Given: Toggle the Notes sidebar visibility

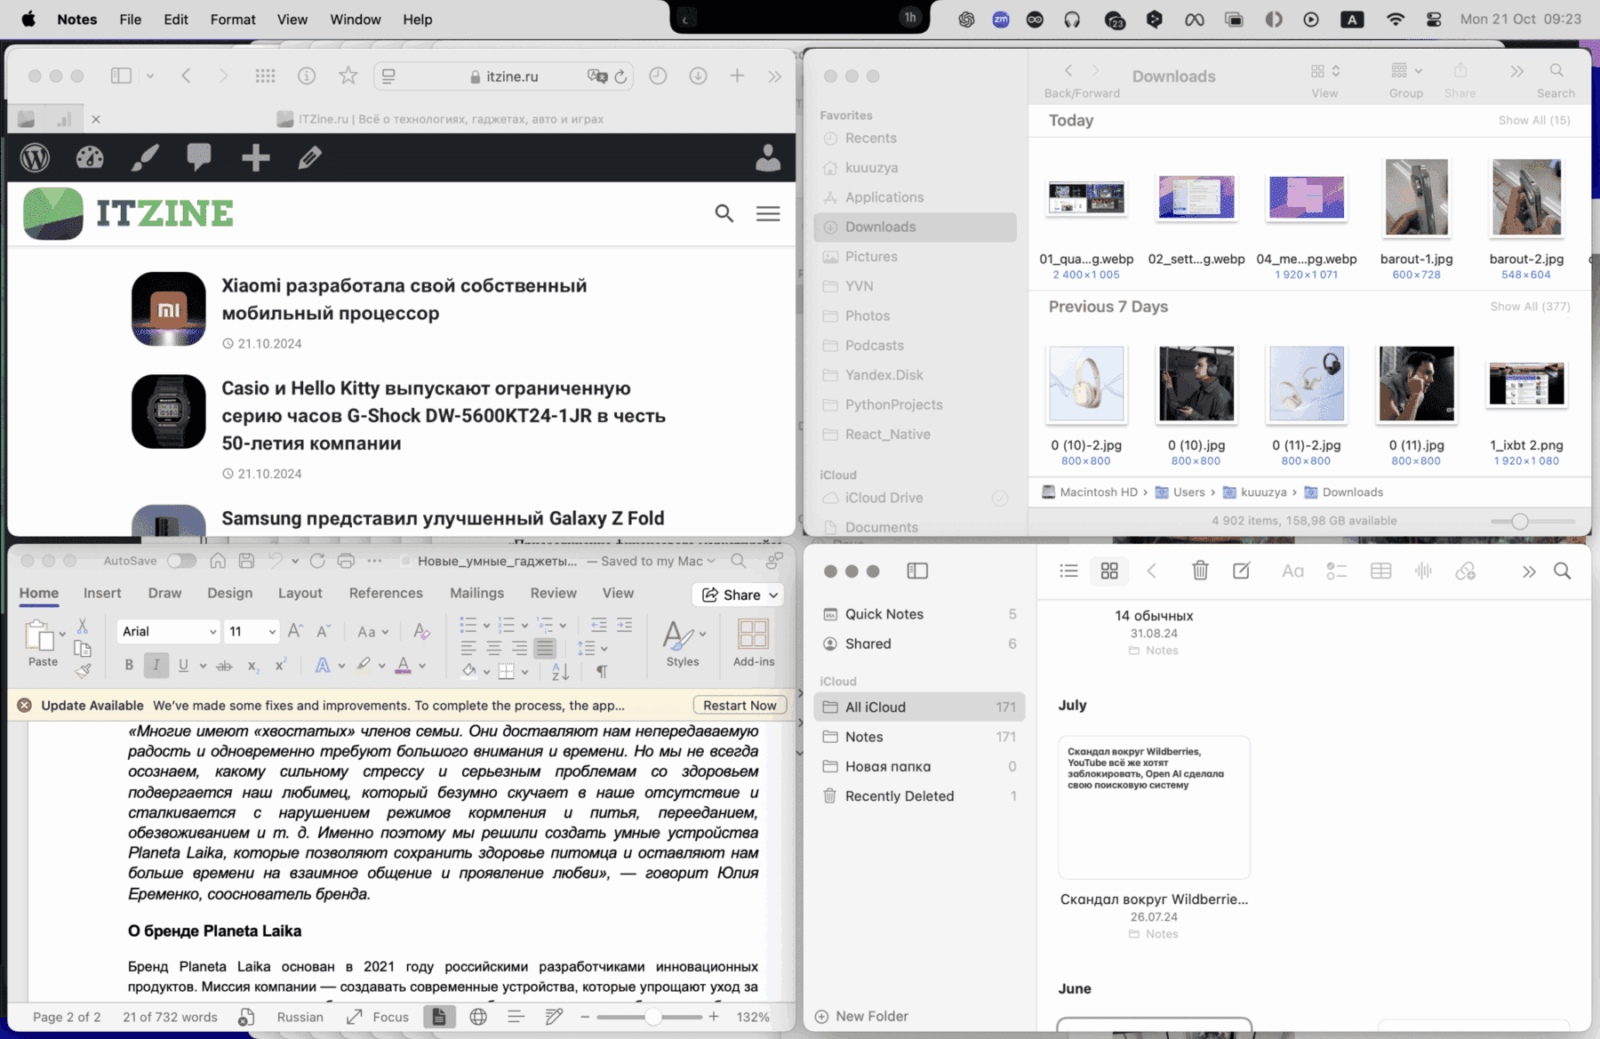Looking at the screenshot, I should pos(917,571).
